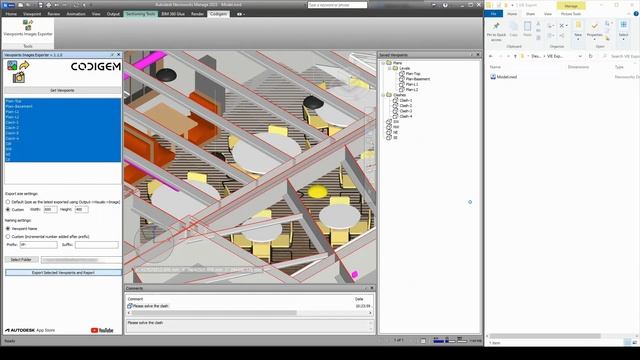Select the Custom export size radio option
Screen dimensions: 640x360
point(8,209)
